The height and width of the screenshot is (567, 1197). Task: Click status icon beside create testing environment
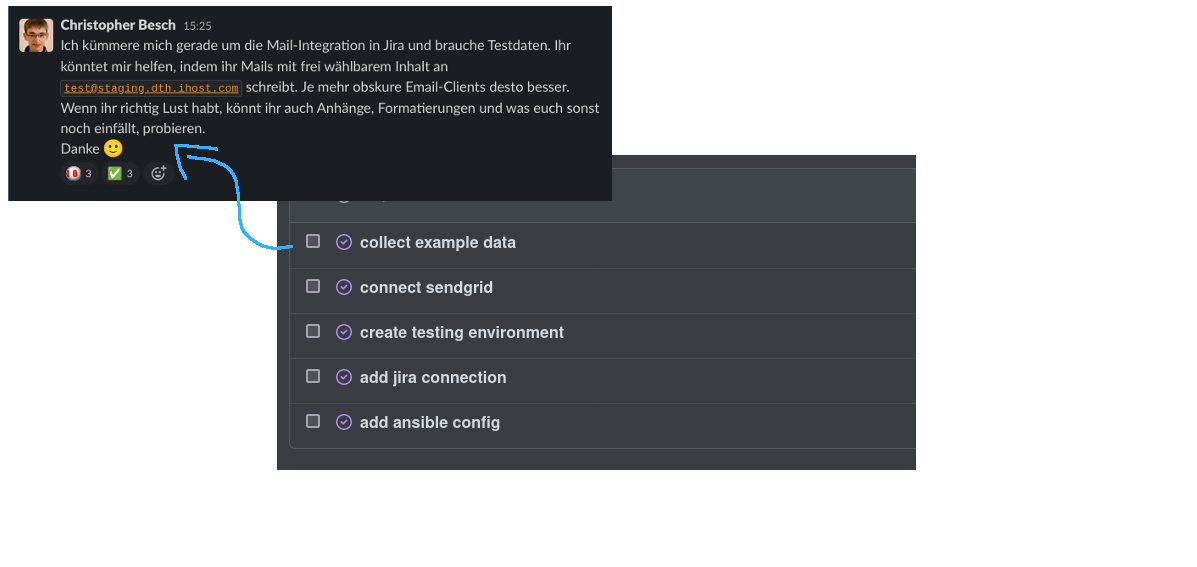tap(344, 332)
